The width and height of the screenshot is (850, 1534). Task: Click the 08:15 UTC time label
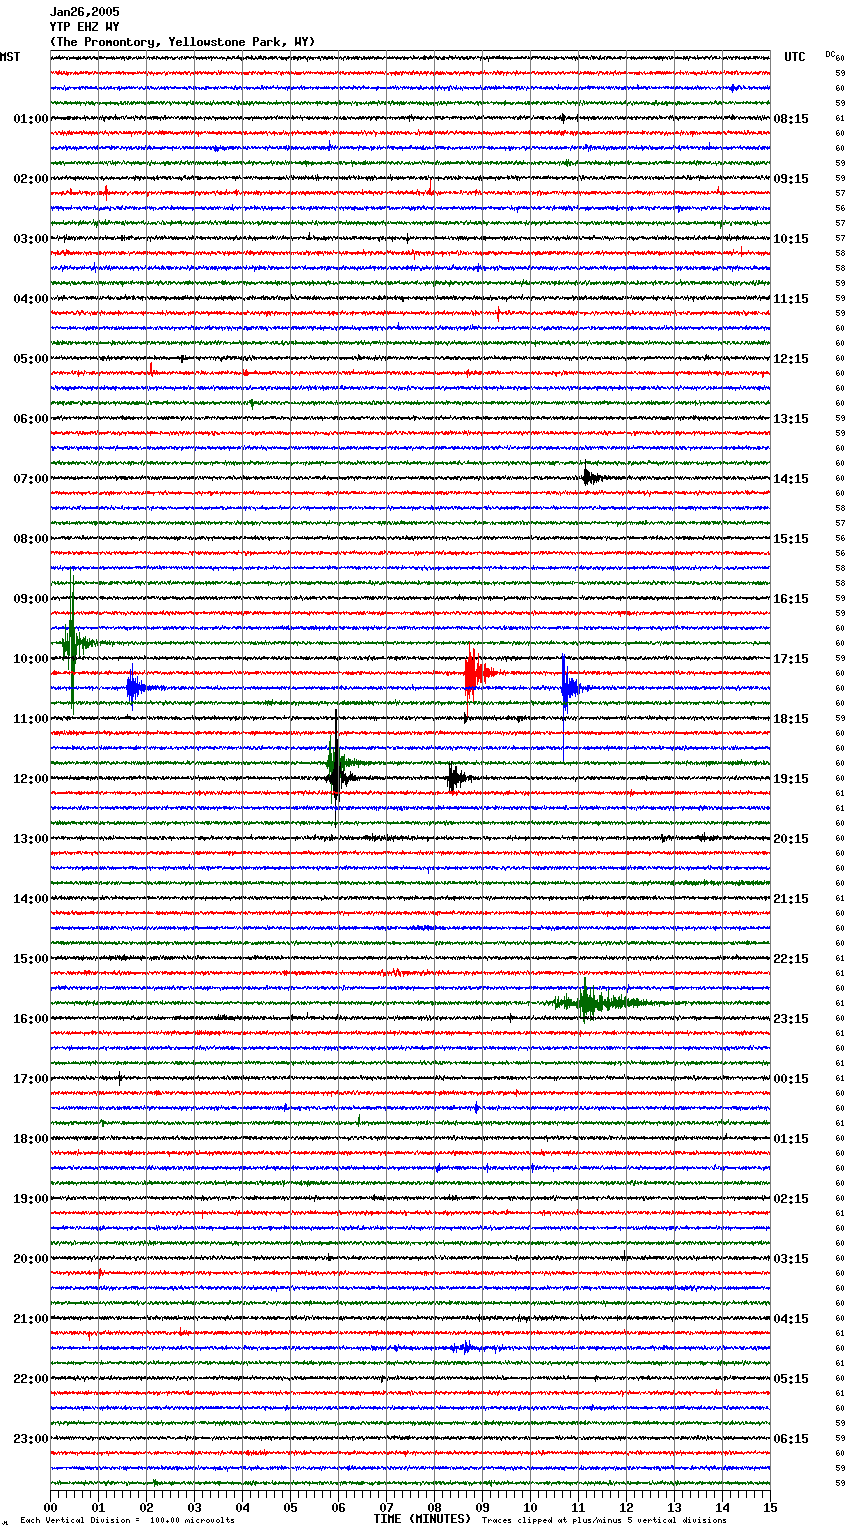pos(791,119)
